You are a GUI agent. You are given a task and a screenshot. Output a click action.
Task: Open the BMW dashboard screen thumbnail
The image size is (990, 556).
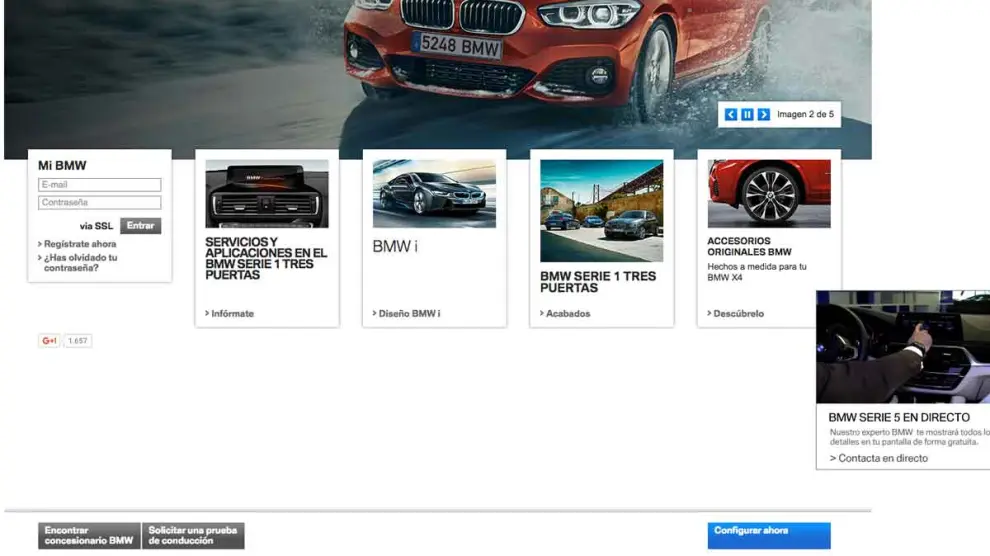coord(267,194)
